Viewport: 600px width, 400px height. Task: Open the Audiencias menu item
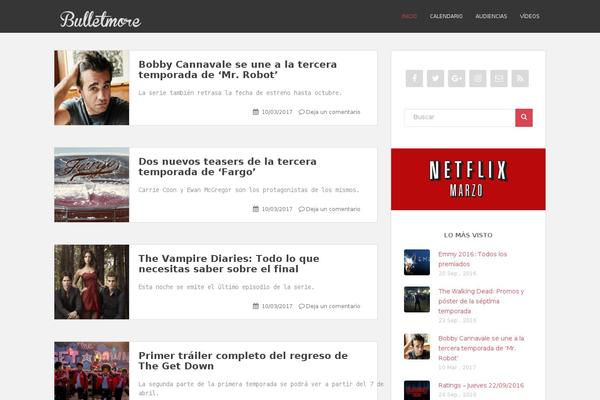tap(491, 16)
